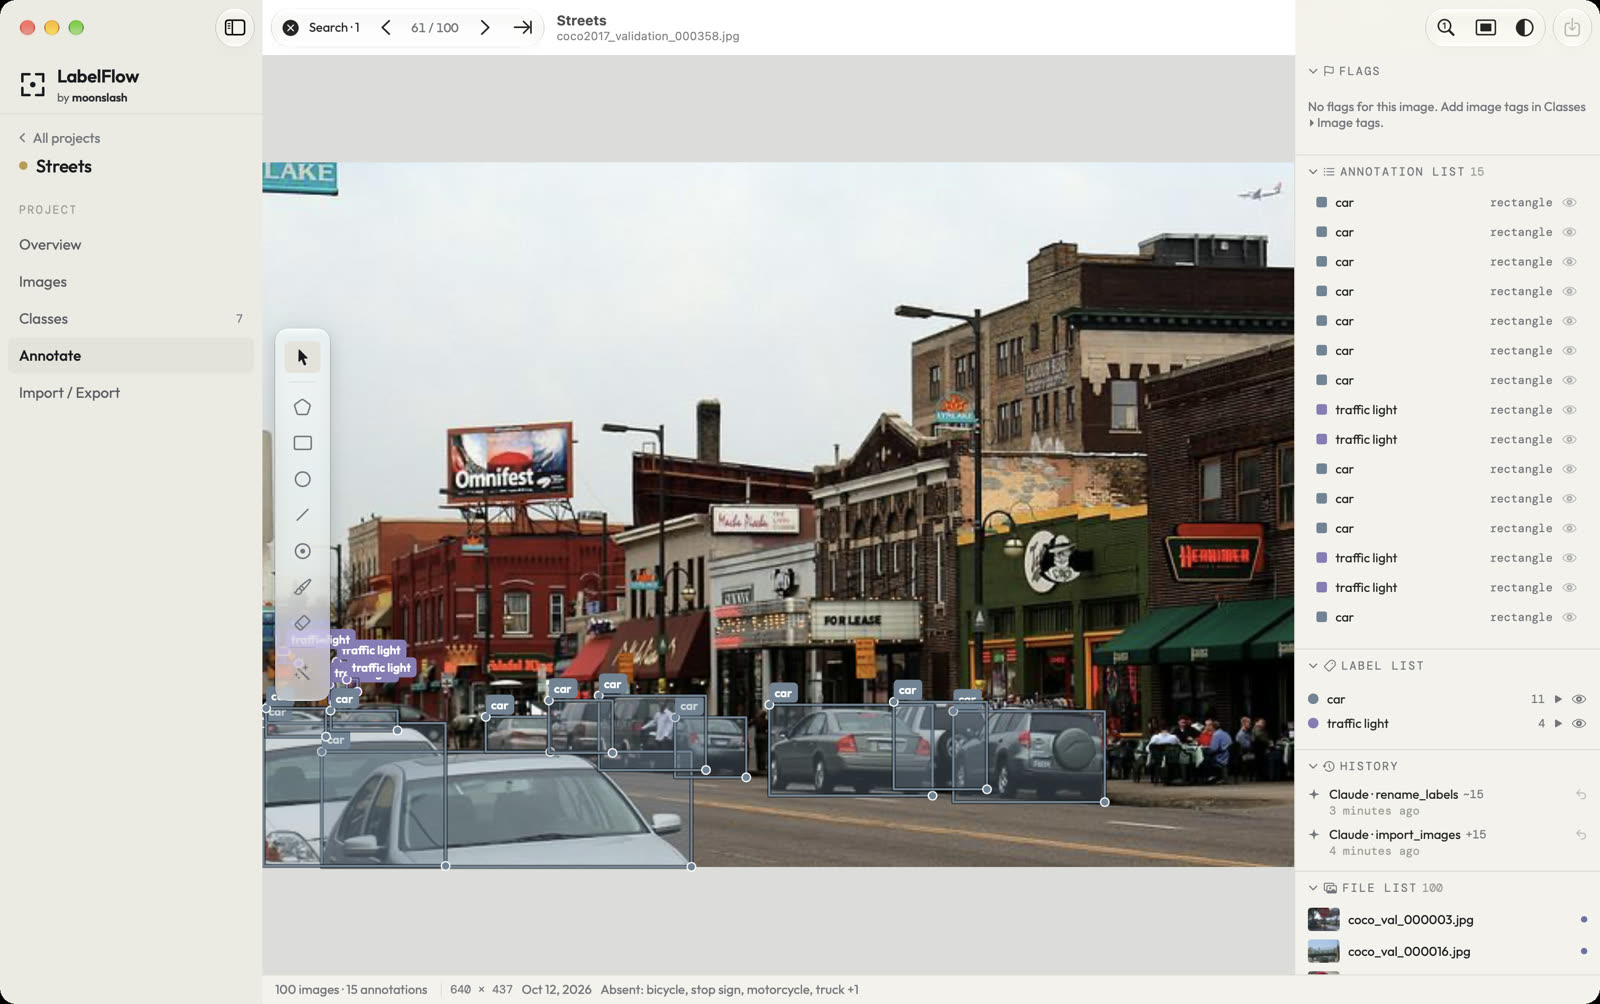Expand the car label arrow

click(x=1558, y=699)
